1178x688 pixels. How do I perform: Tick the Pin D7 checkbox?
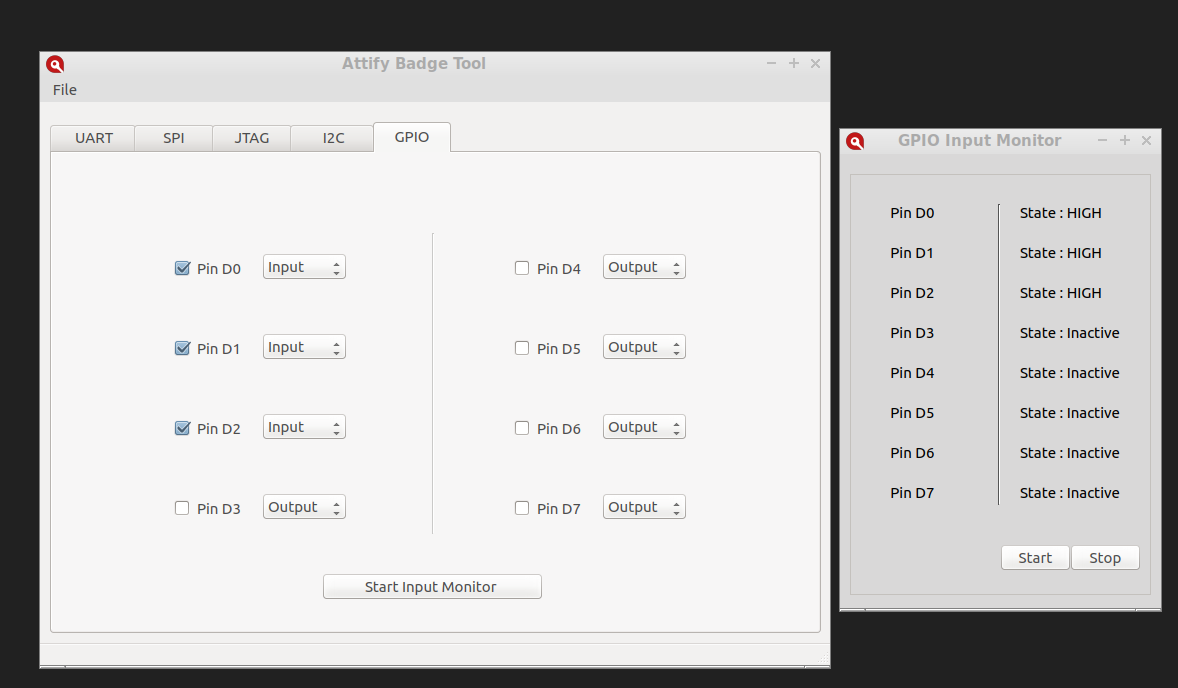[521, 508]
